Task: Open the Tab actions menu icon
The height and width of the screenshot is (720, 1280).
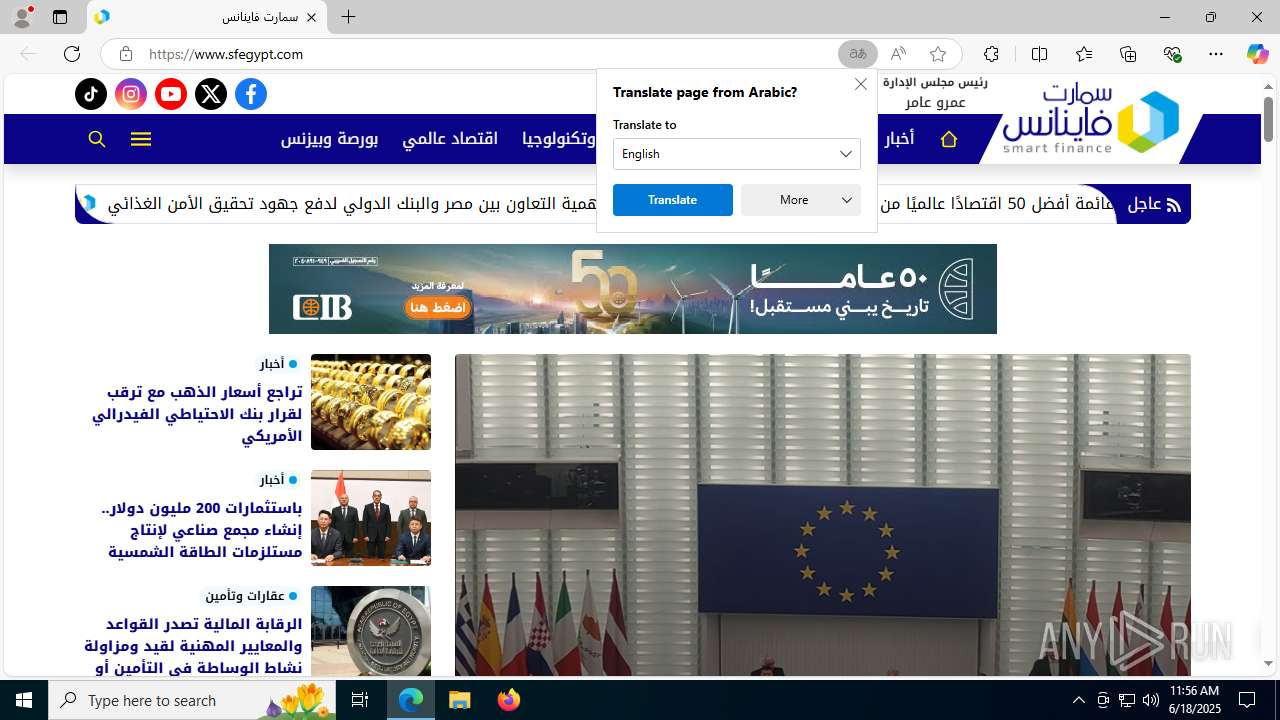Action: pos(60,17)
